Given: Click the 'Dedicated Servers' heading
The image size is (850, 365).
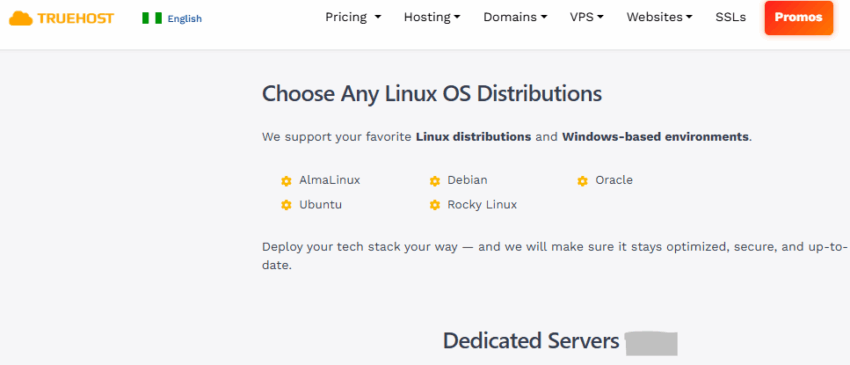Looking at the screenshot, I should 531,341.
